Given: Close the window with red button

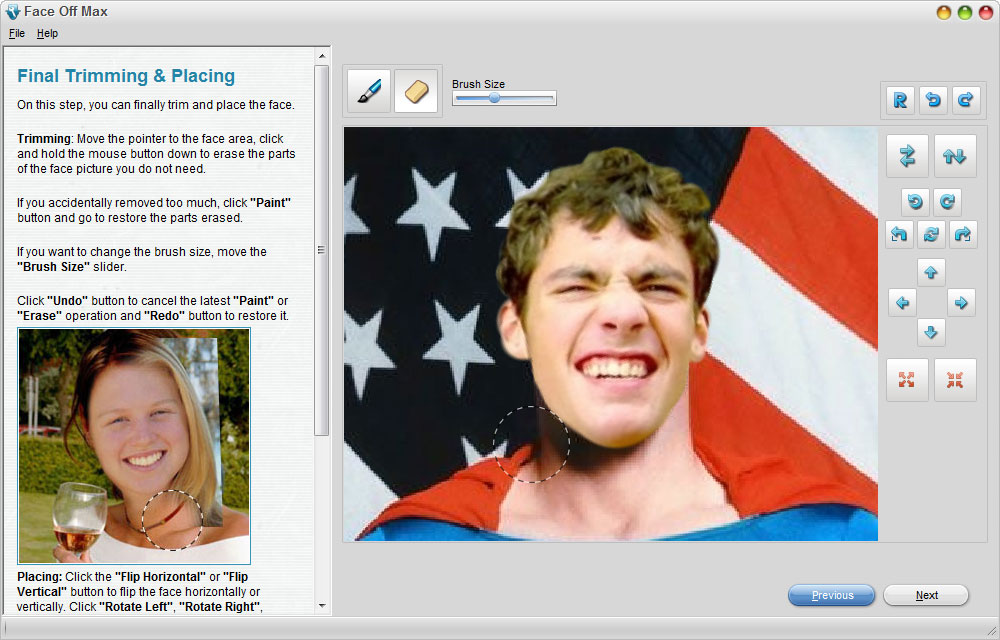Looking at the screenshot, I should (x=986, y=13).
